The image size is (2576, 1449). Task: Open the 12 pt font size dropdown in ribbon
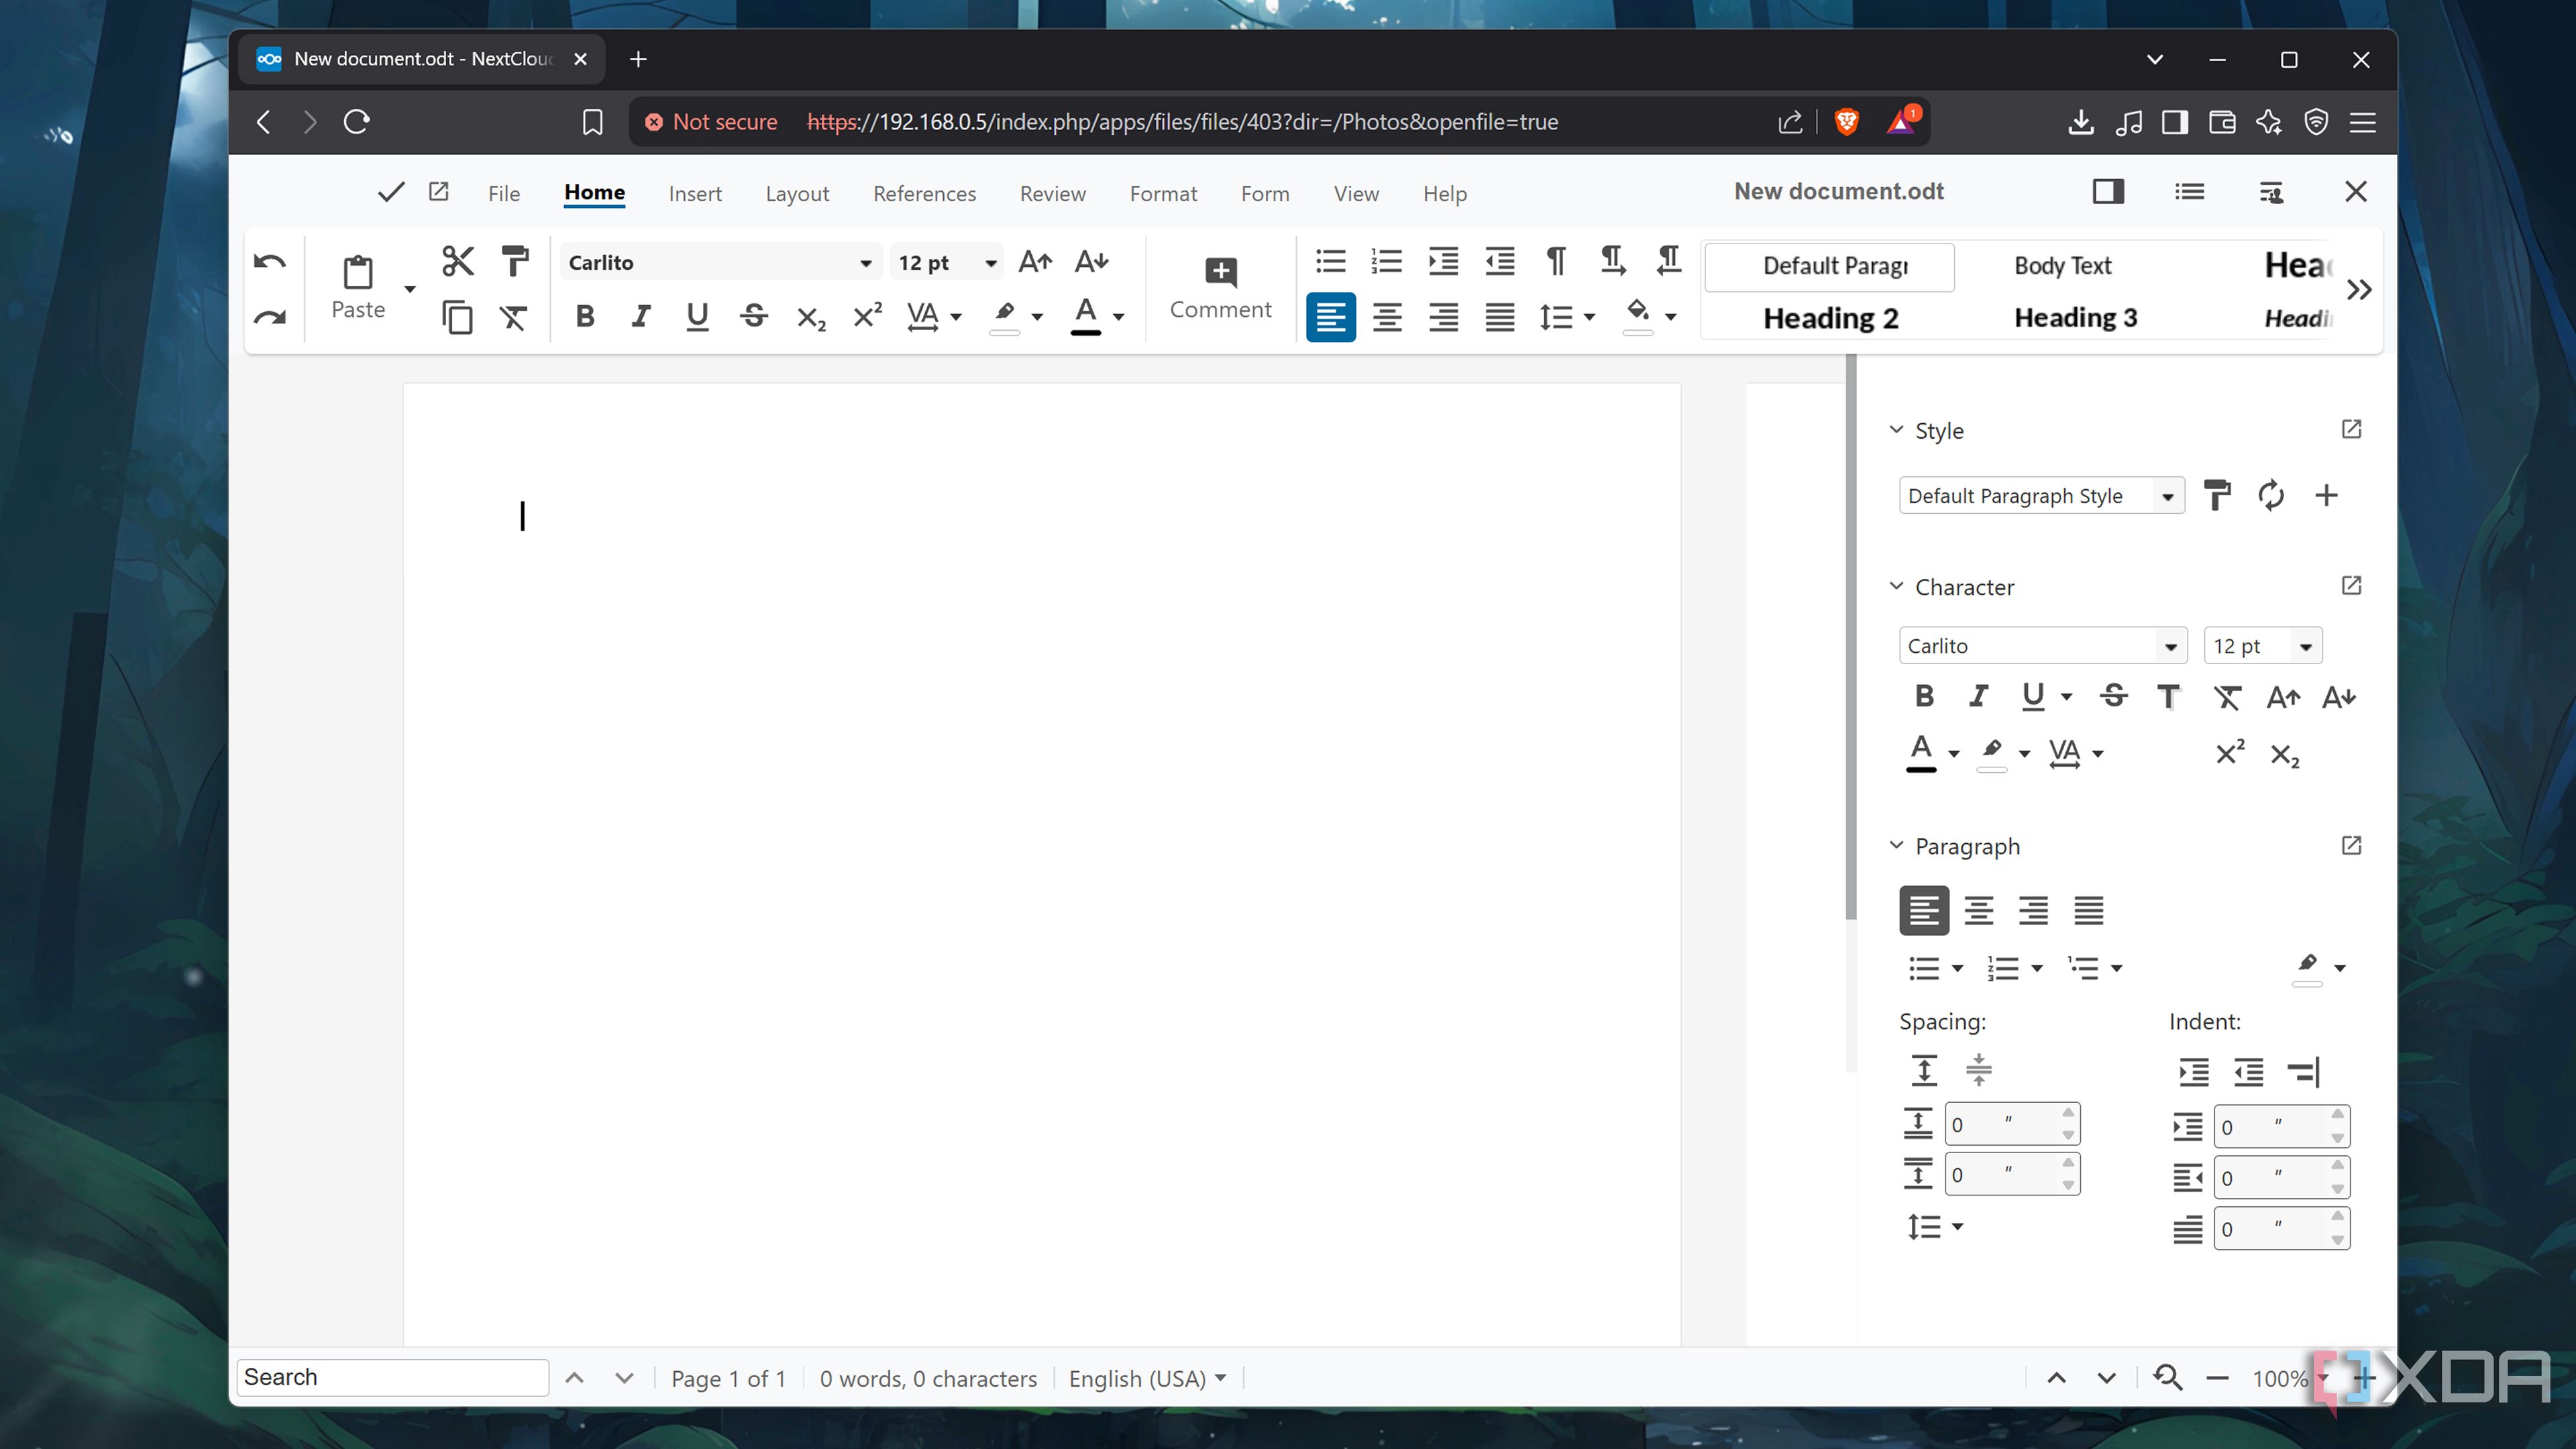[990, 263]
